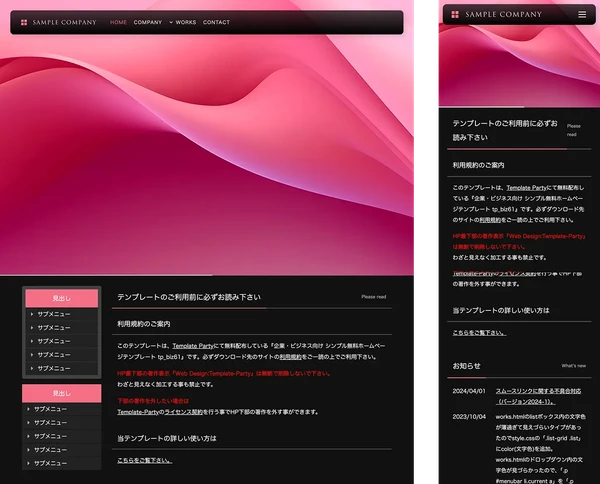Click 利用規約のご案内 subheading in desktop view
Image resolution: width=600 pixels, height=484 pixels.
[144, 324]
